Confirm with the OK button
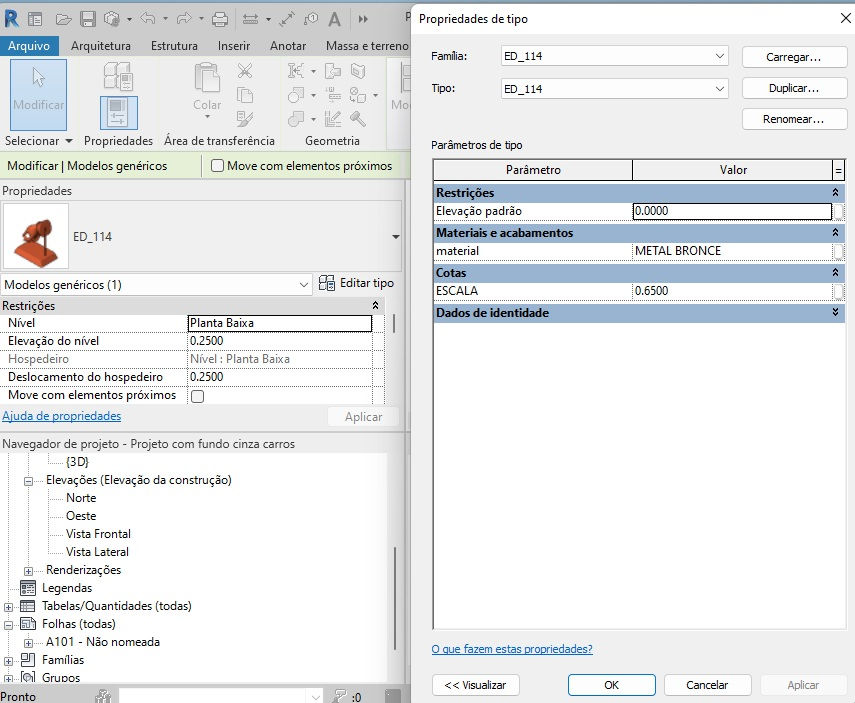The height and width of the screenshot is (703, 855). [x=611, y=685]
